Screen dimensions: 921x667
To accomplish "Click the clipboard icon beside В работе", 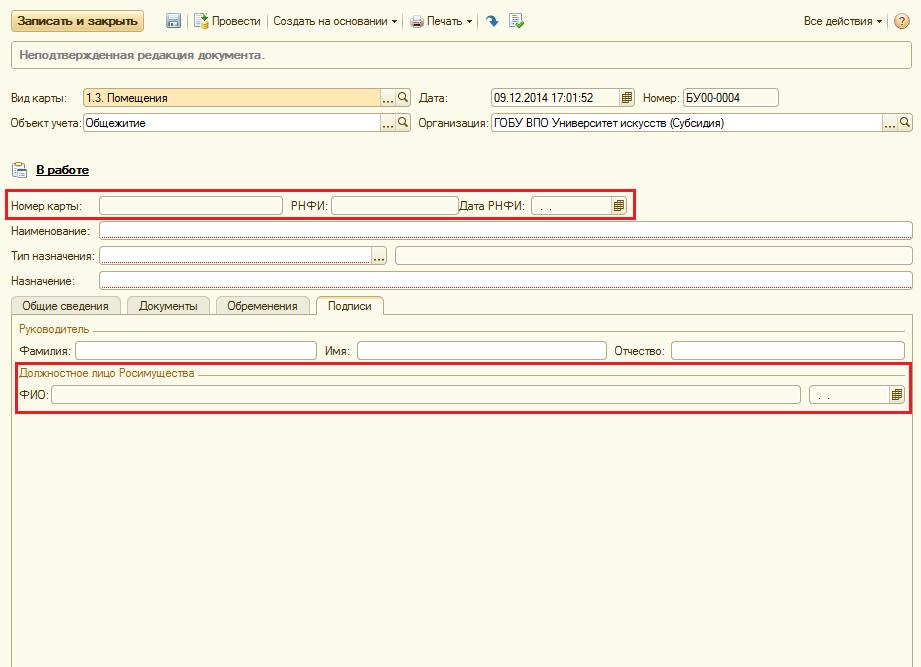I will coord(19,170).
